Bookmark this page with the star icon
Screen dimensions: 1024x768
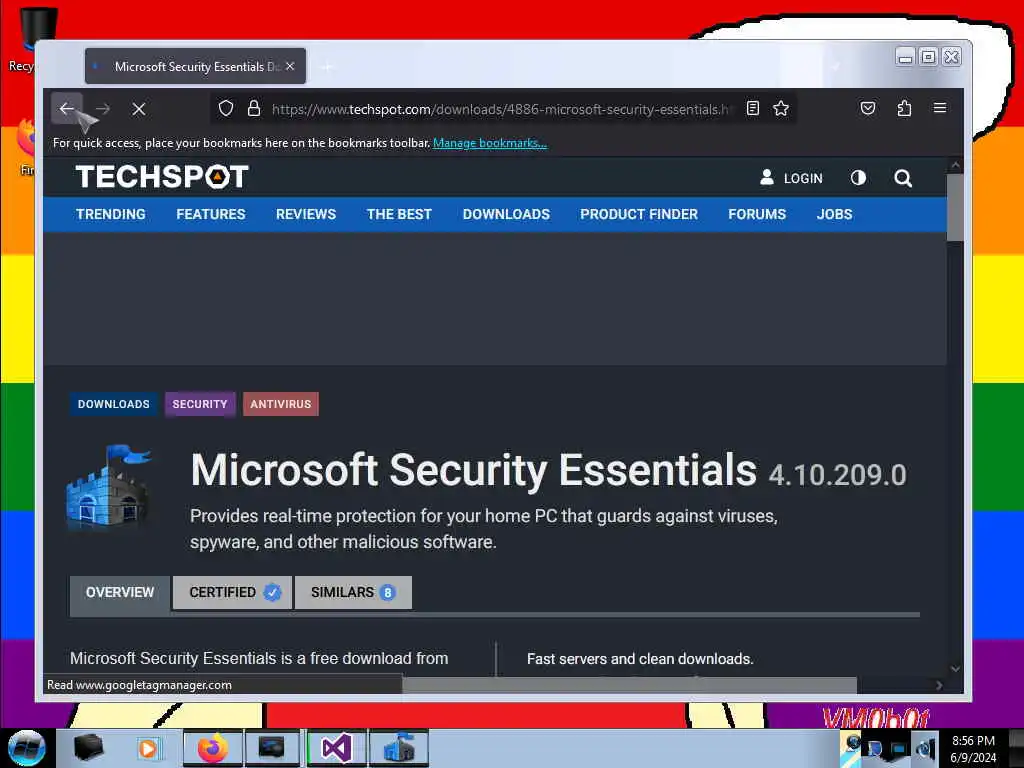coord(781,108)
